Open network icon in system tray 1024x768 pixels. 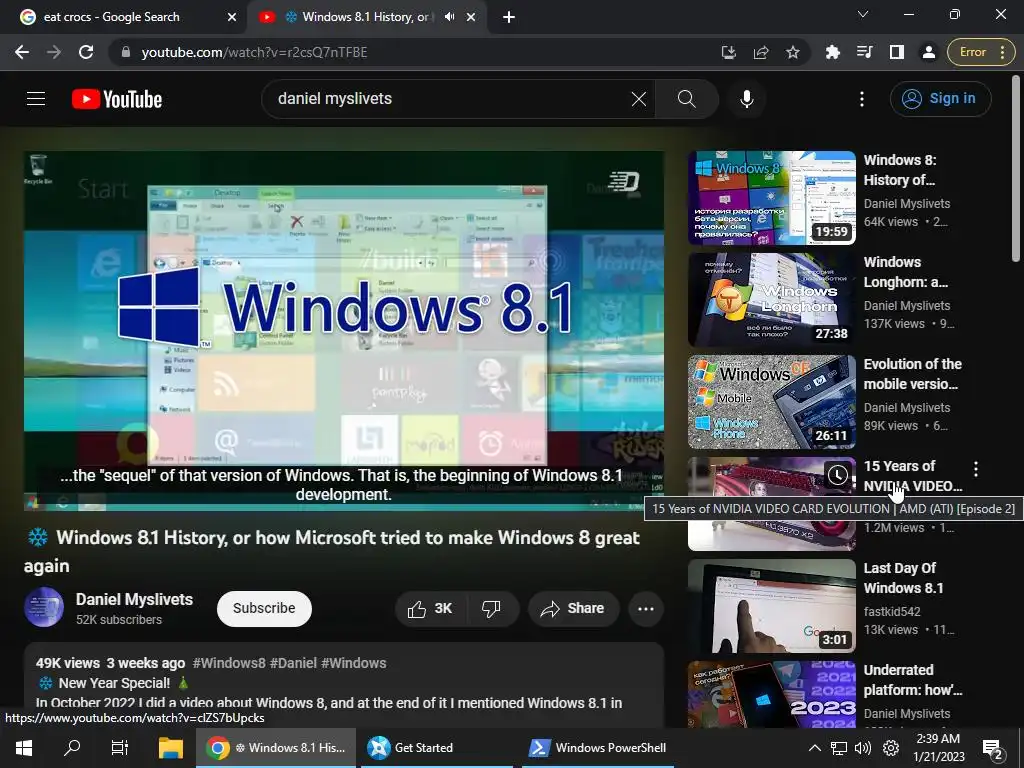pyautogui.click(x=839, y=748)
